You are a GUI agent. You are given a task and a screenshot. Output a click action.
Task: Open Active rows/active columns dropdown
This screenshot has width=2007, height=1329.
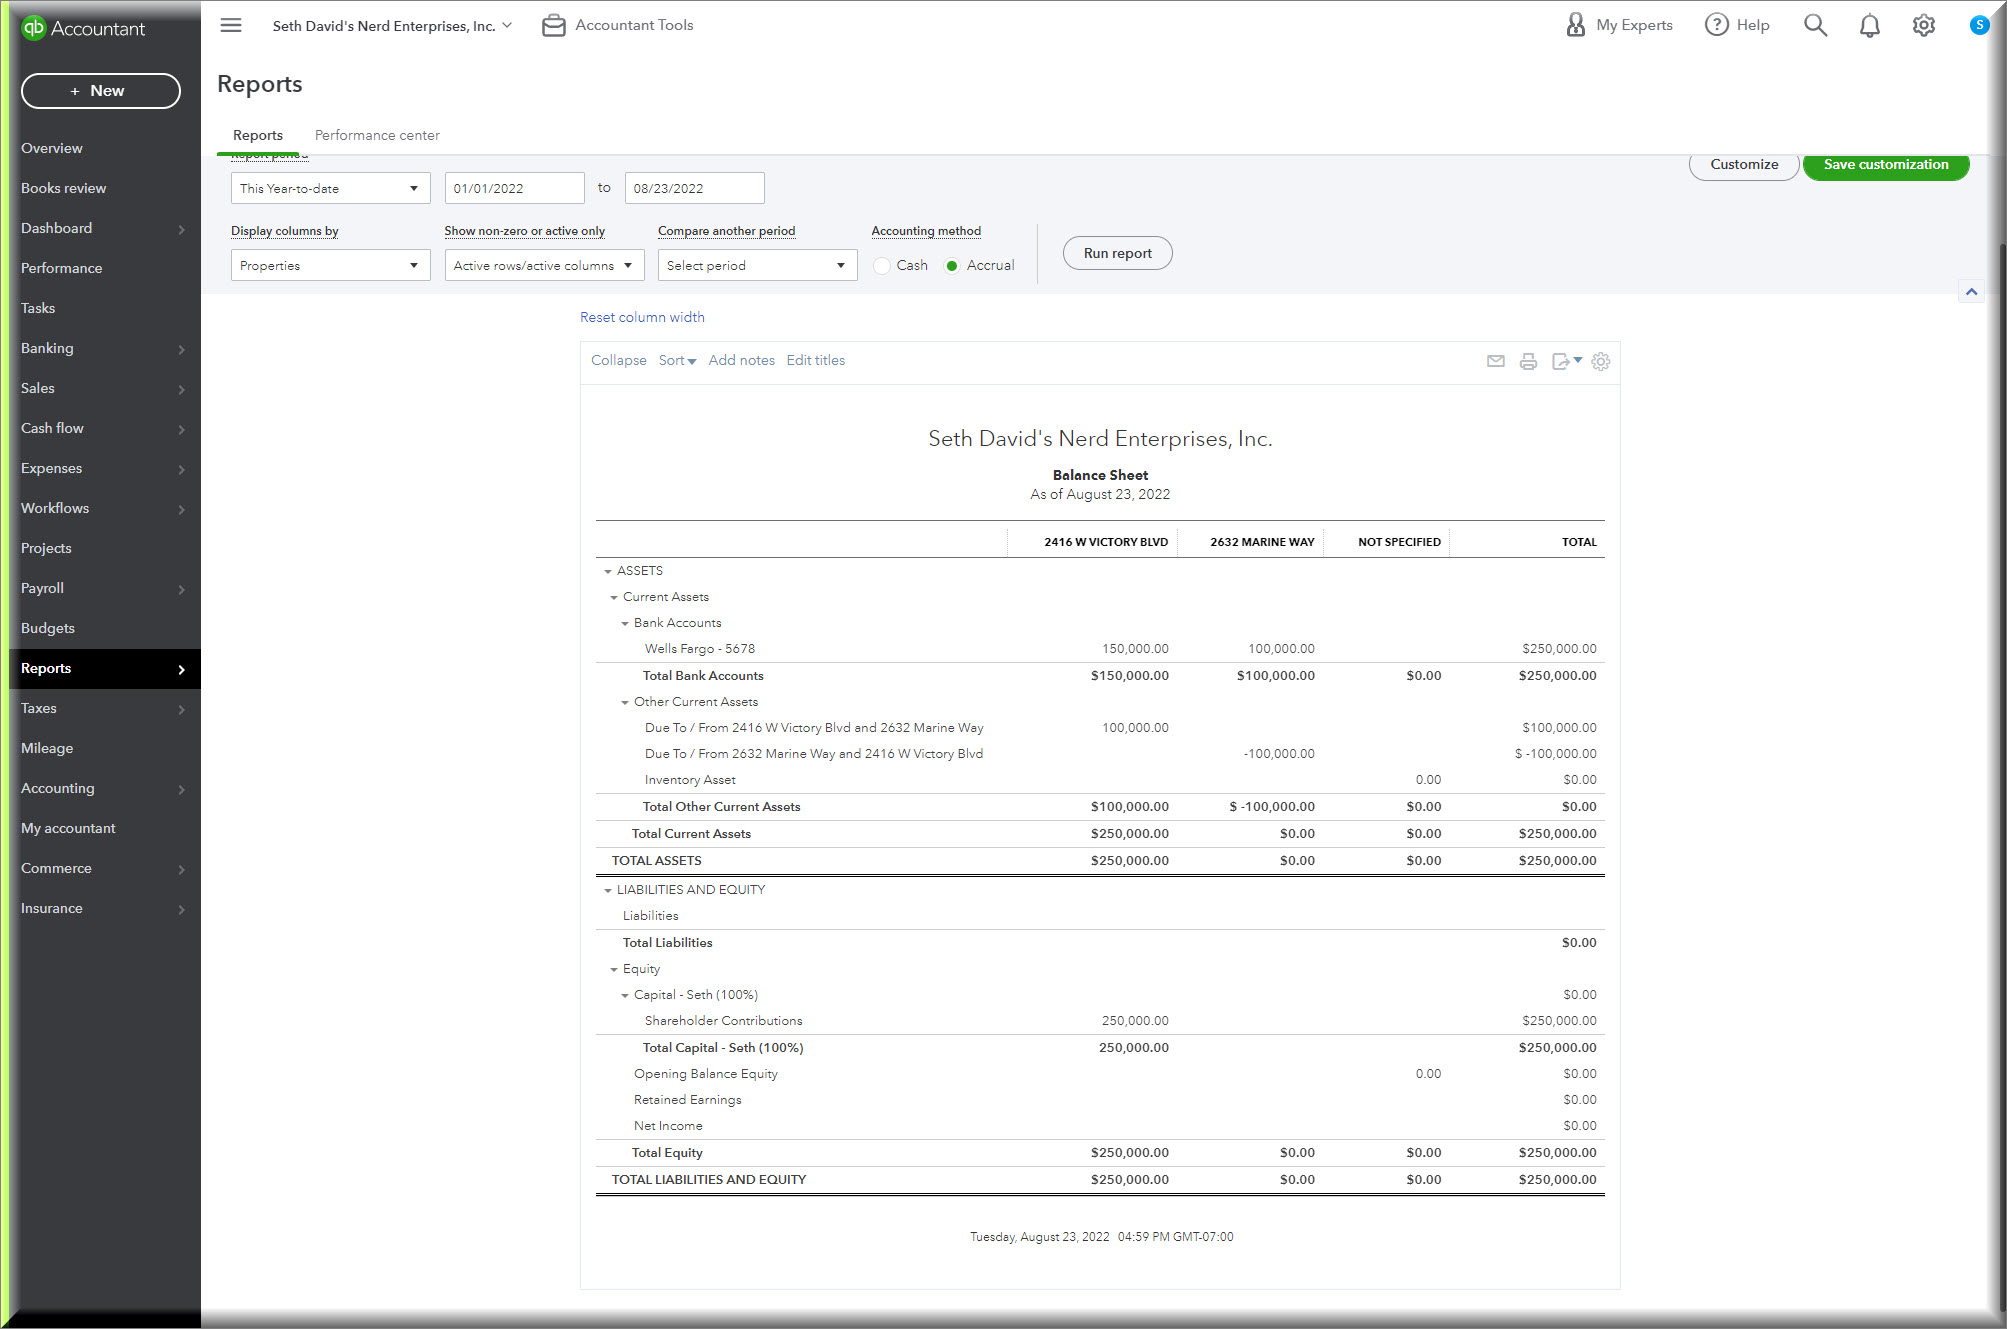[544, 265]
